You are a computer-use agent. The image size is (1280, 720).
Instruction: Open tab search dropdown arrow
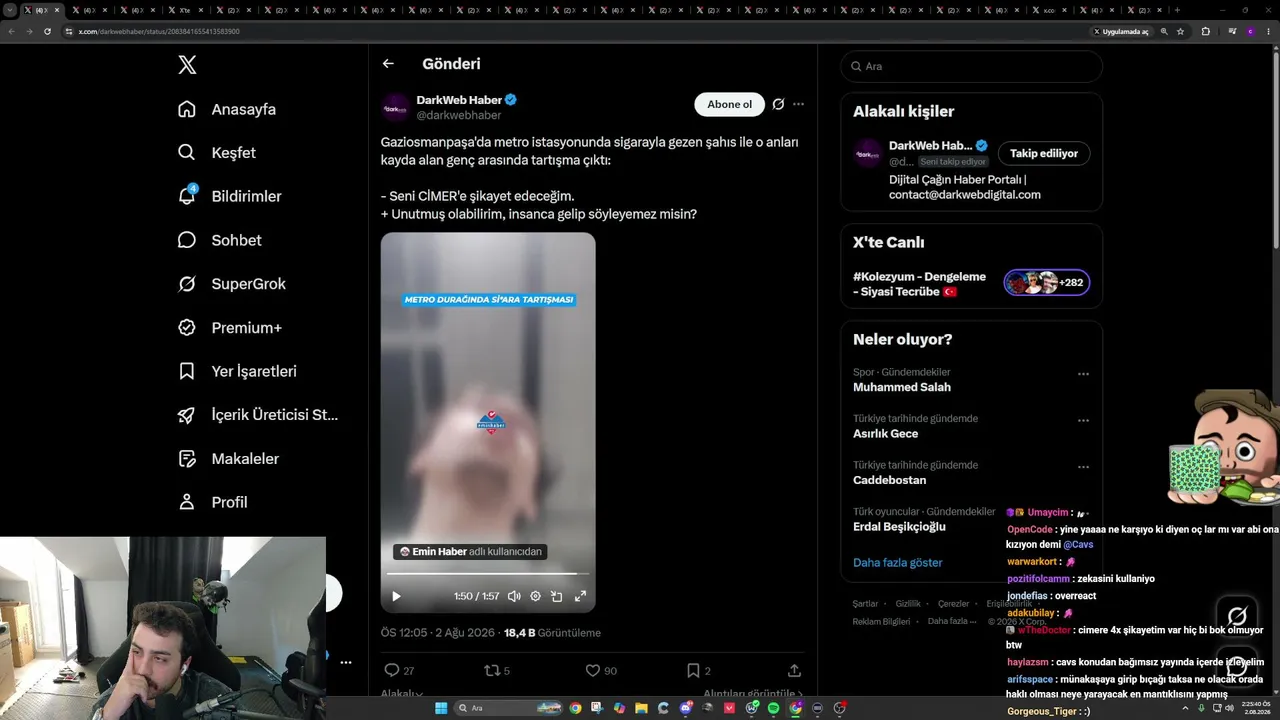coord(10,10)
